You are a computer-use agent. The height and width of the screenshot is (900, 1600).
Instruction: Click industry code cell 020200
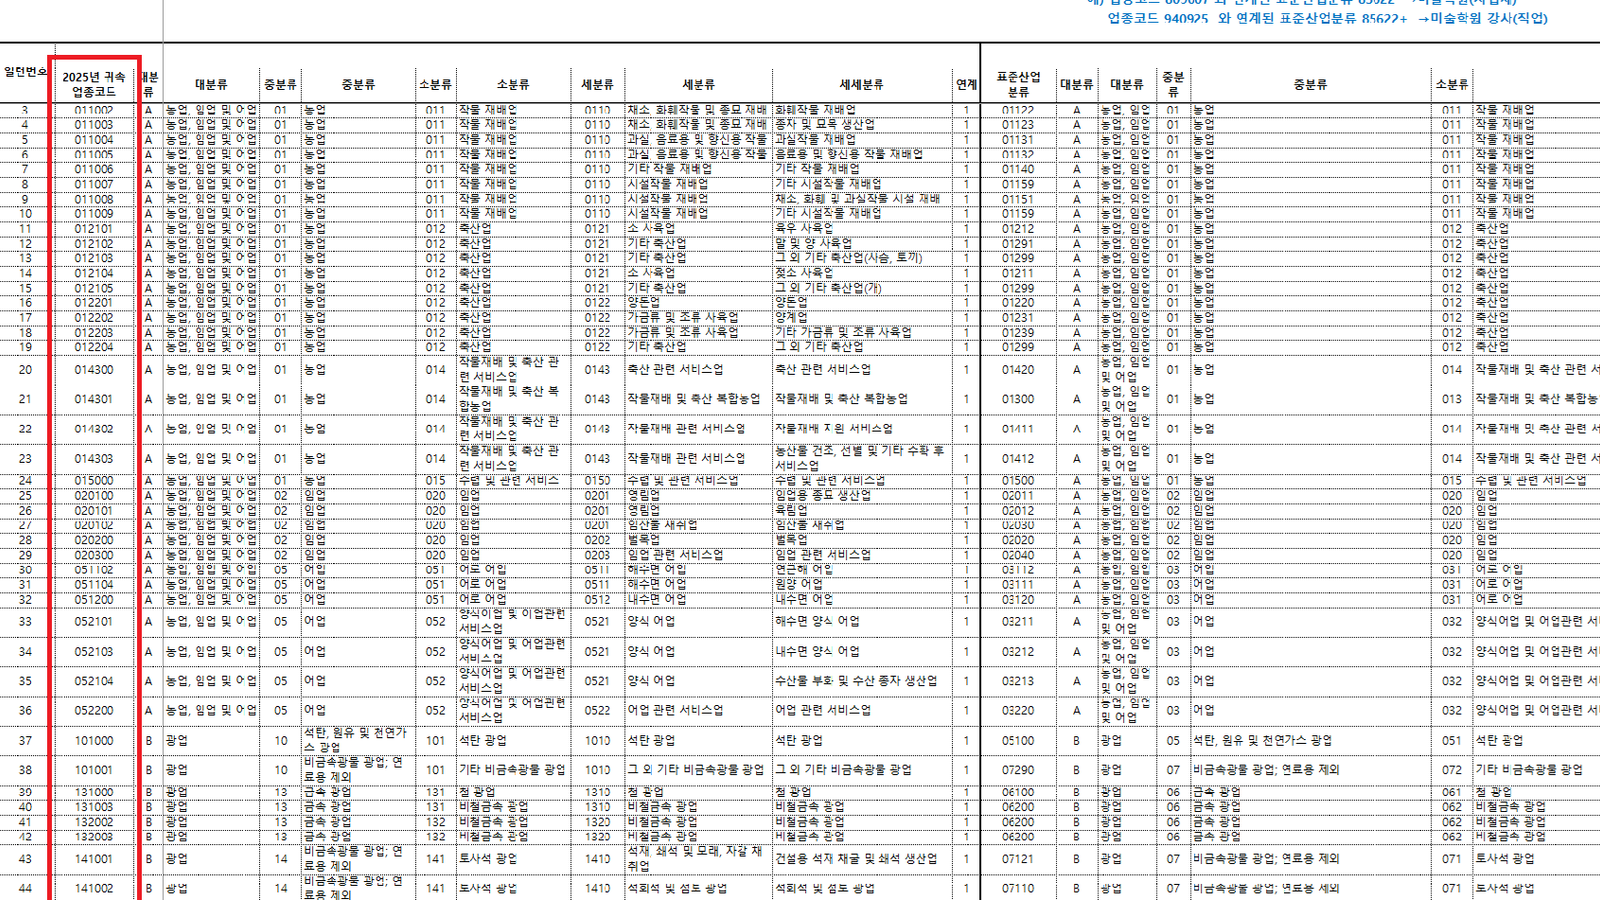[94, 540]
